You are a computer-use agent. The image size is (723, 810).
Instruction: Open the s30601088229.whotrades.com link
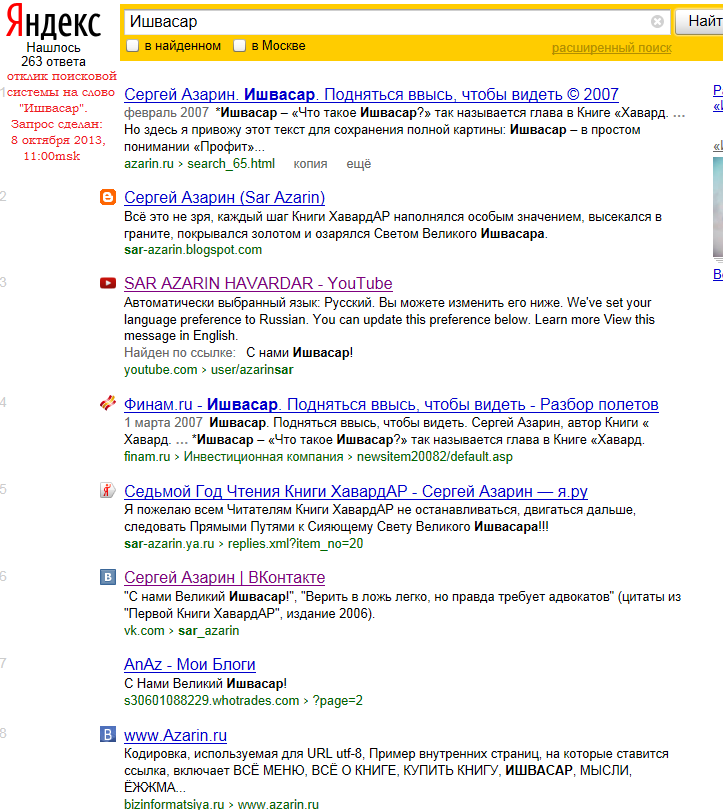point(212,701)
